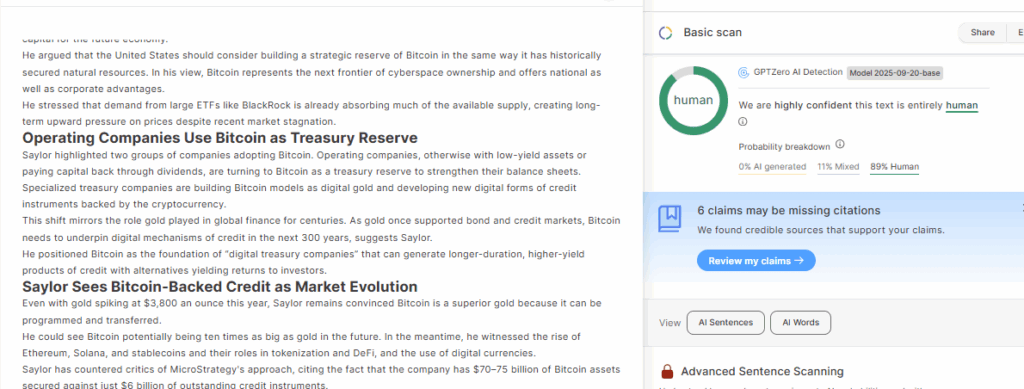Select the 0% AI generated breakdown
Image resolution: width=1024 pixels, height=389 pixels.
[773, 167]
